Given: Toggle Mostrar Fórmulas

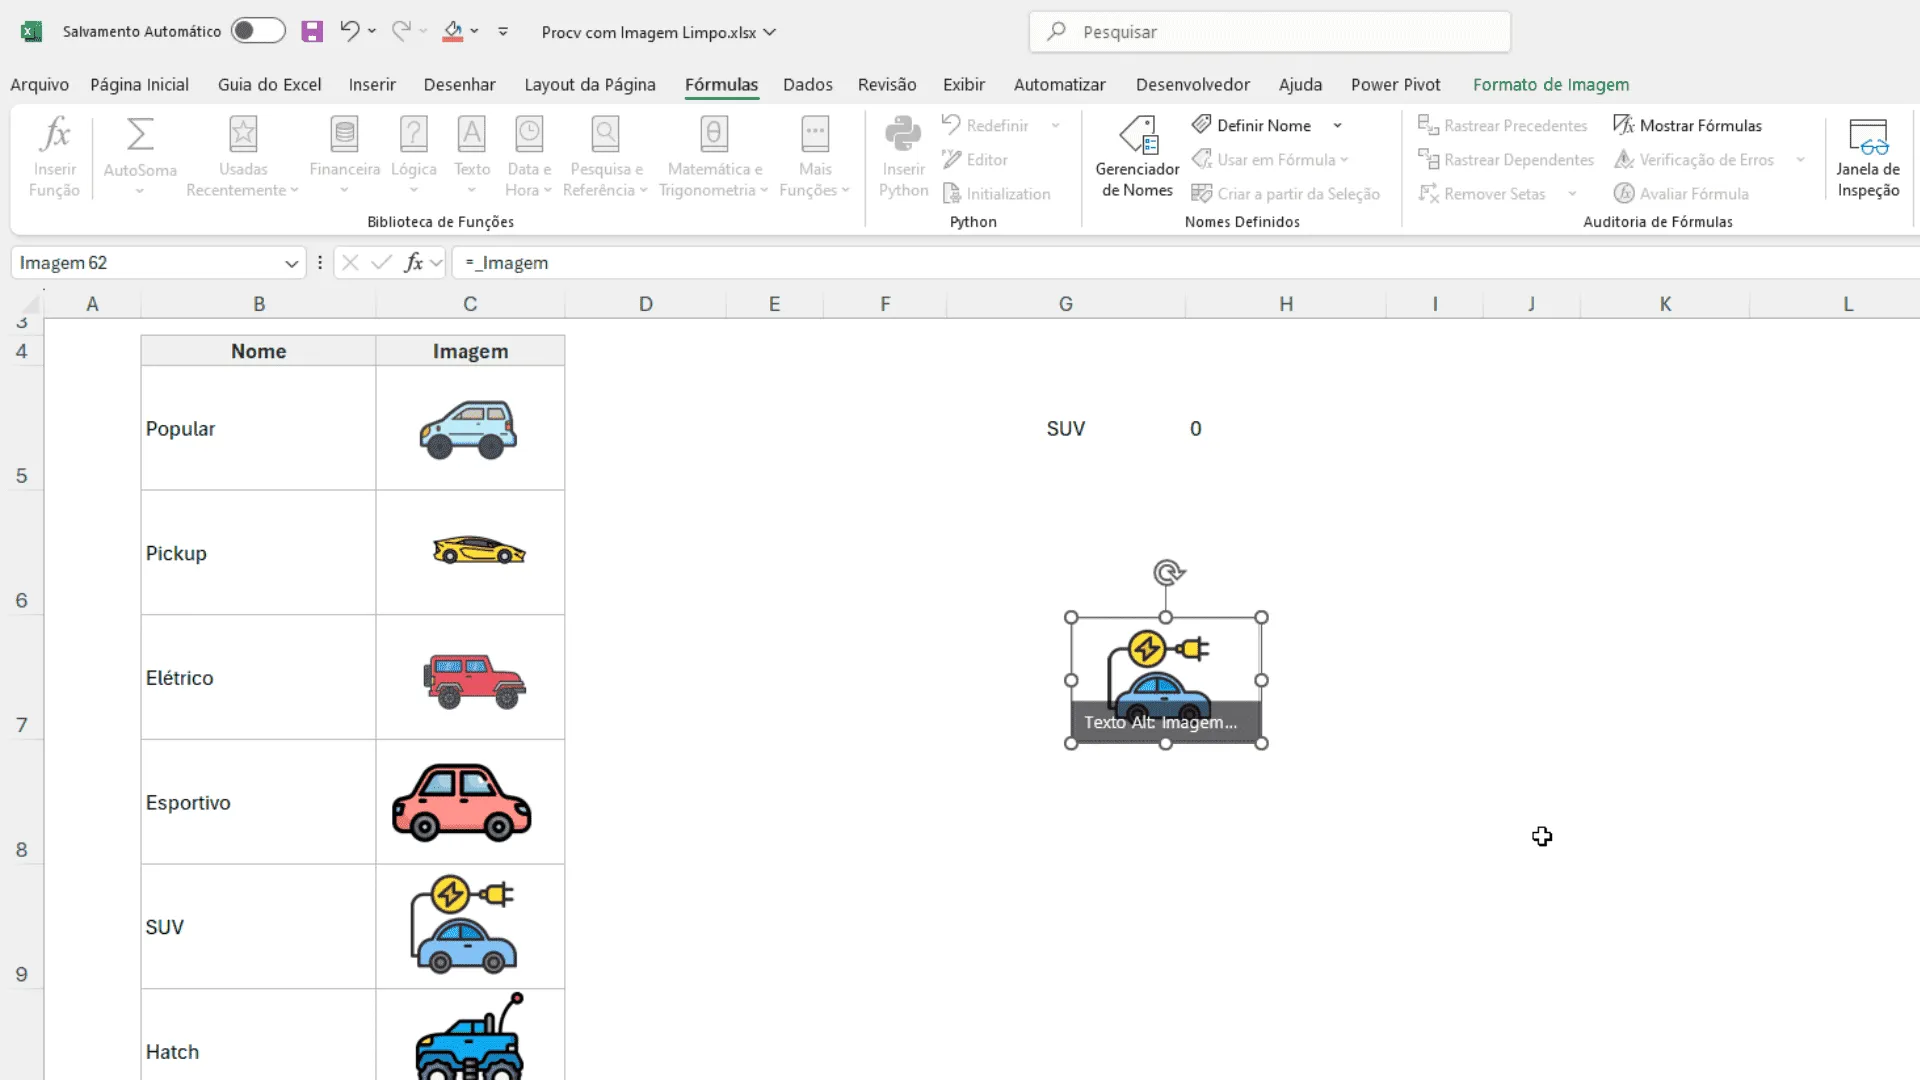Looking at the screenshot, I should pyautogui.click(x=1687, y=125).
